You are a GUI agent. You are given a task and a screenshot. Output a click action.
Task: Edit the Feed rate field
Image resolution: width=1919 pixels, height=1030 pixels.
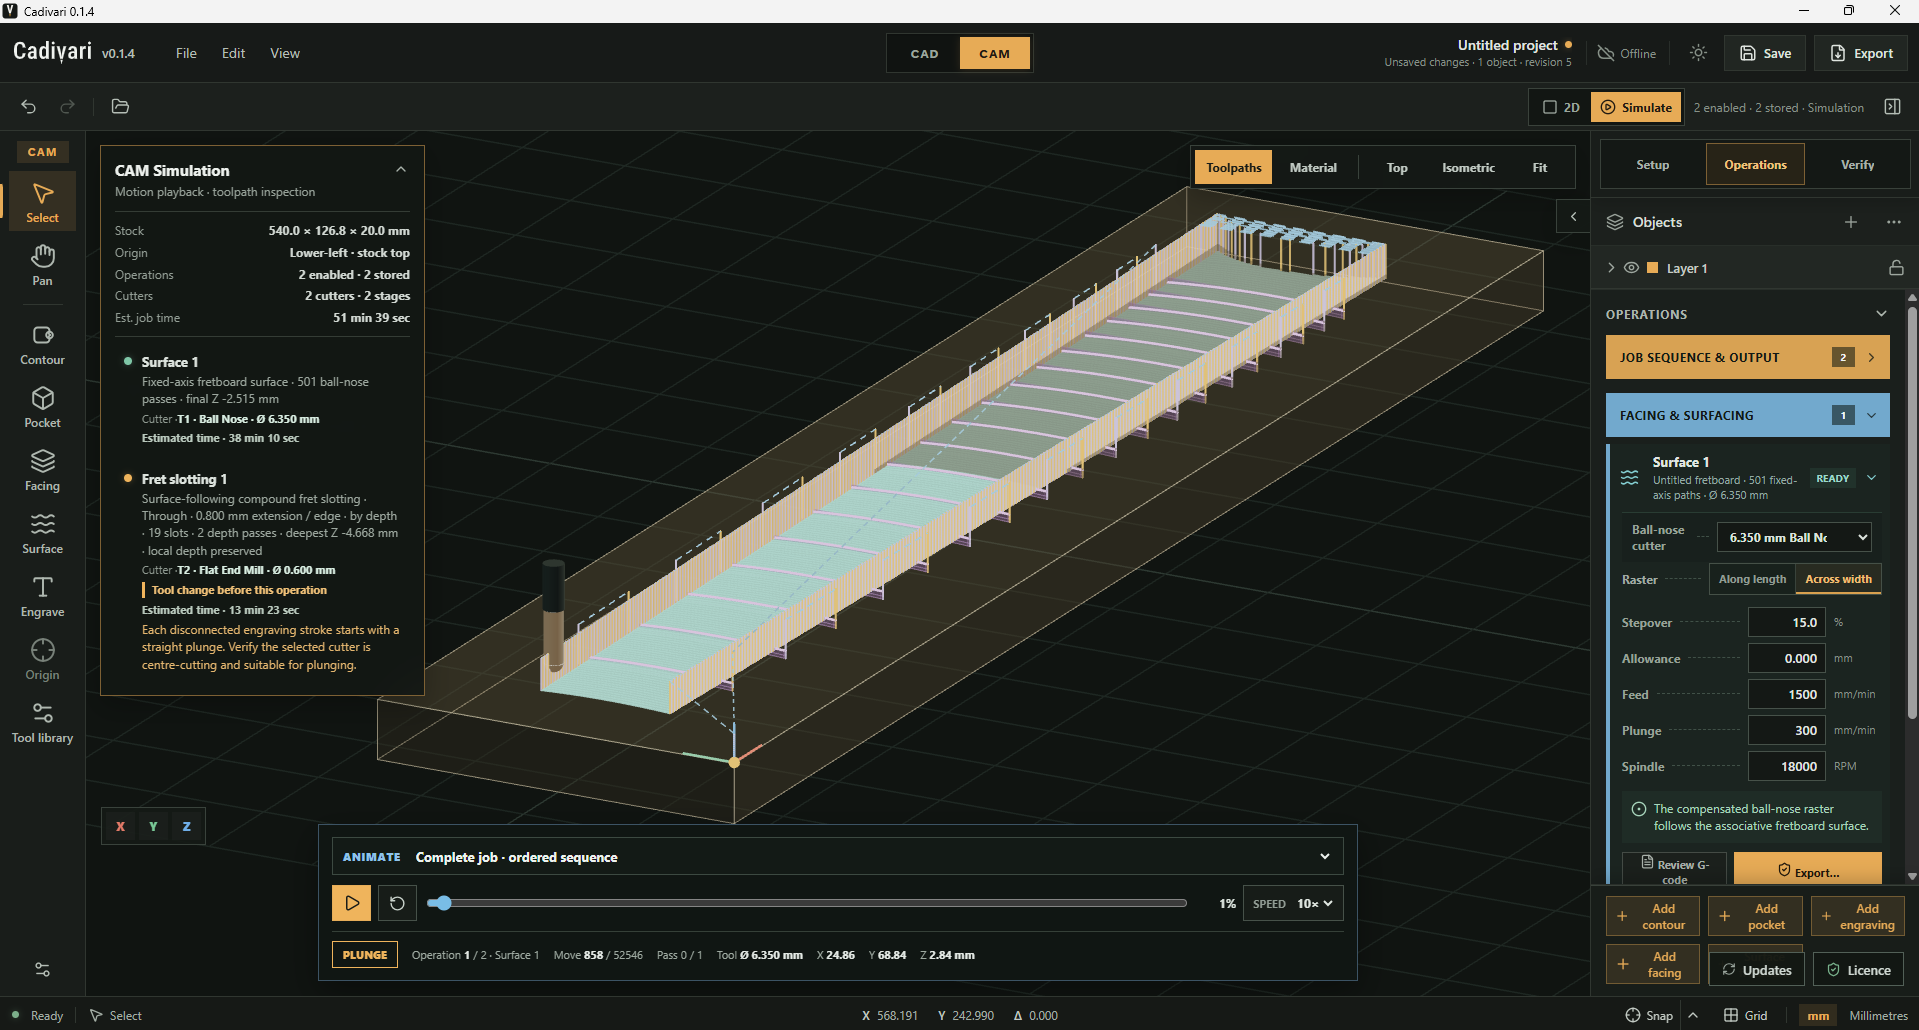tap(1787, 694)
